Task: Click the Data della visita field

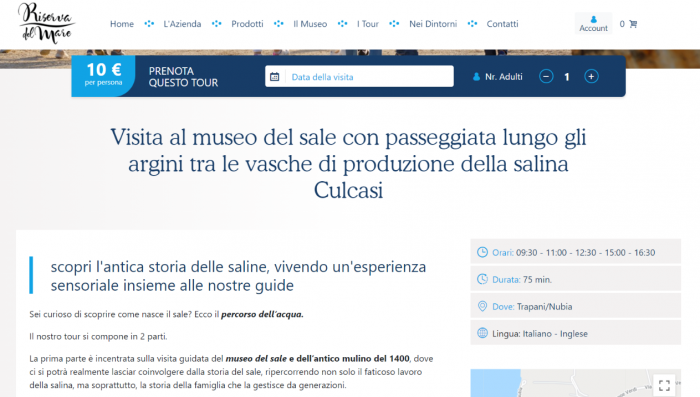Action: (x=359, y=76)
